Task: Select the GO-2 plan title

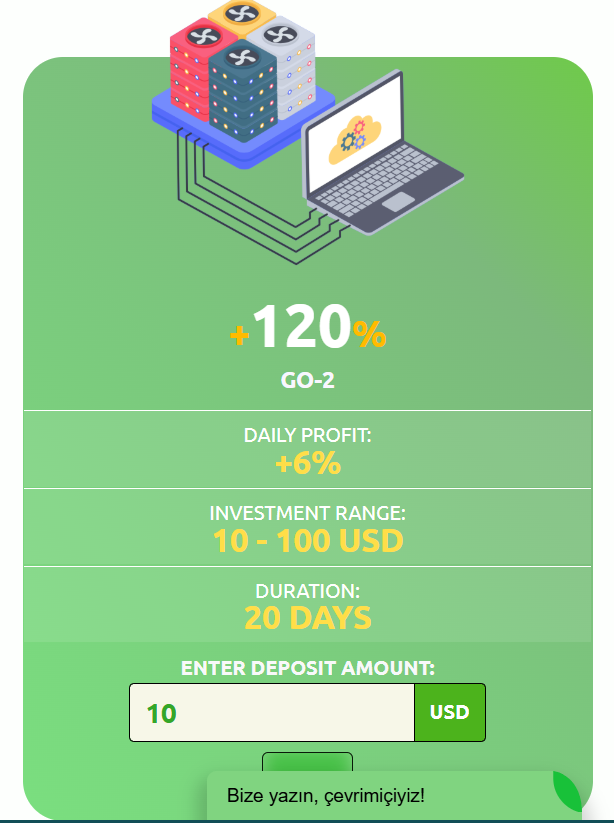Action: pyautogui.click(x=307, y=381)
